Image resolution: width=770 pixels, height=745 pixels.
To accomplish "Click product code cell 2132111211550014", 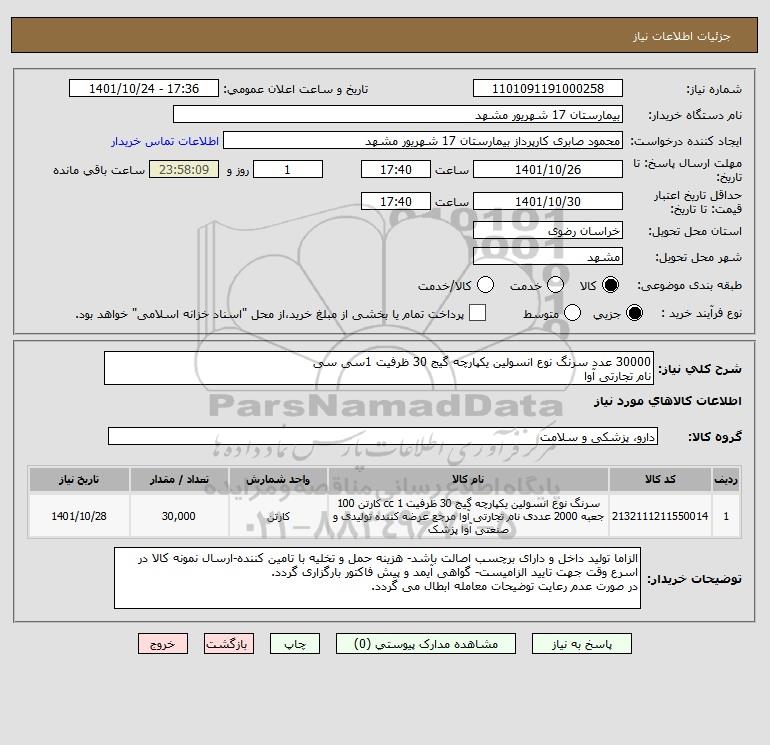I will (660, 516).
